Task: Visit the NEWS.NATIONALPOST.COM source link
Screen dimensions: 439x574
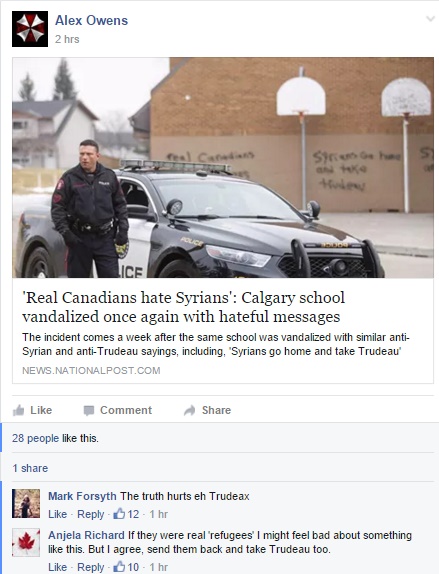Action: [91, 370]
